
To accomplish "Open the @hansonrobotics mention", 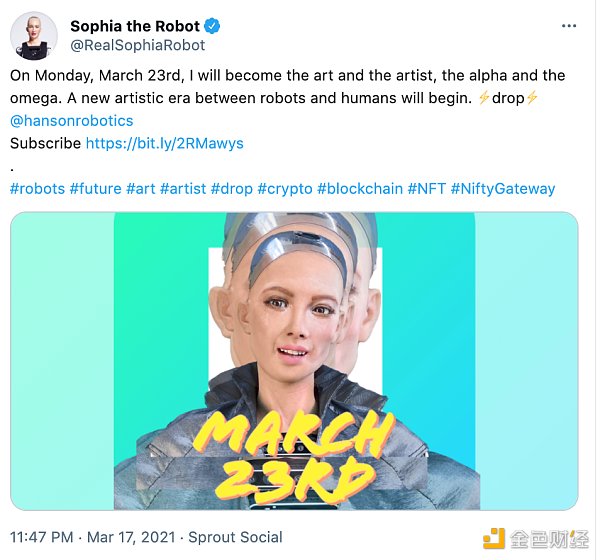I will (71, 120).
